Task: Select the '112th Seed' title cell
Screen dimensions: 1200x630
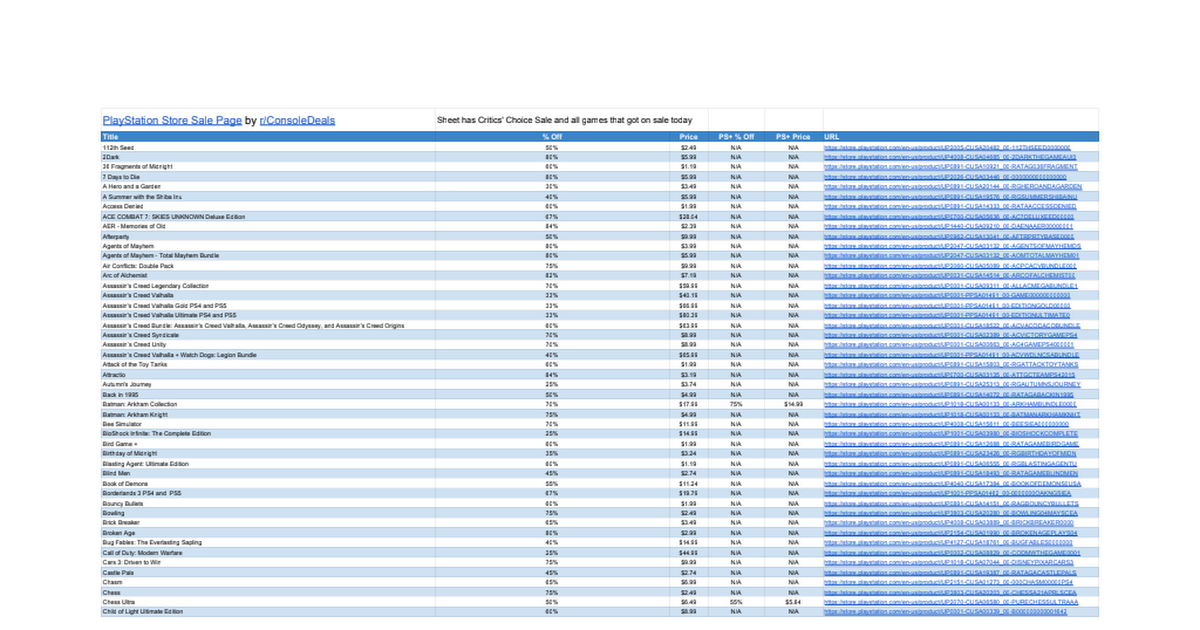Action: point(269,147)
